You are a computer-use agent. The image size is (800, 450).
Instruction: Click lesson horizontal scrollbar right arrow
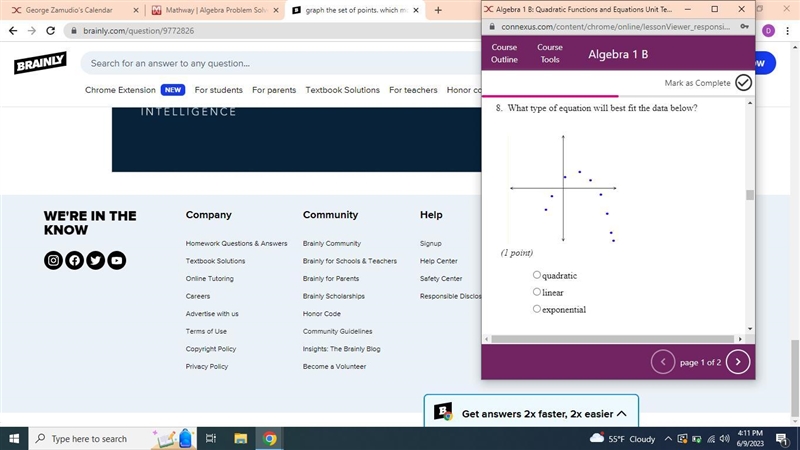coord(740,339)
